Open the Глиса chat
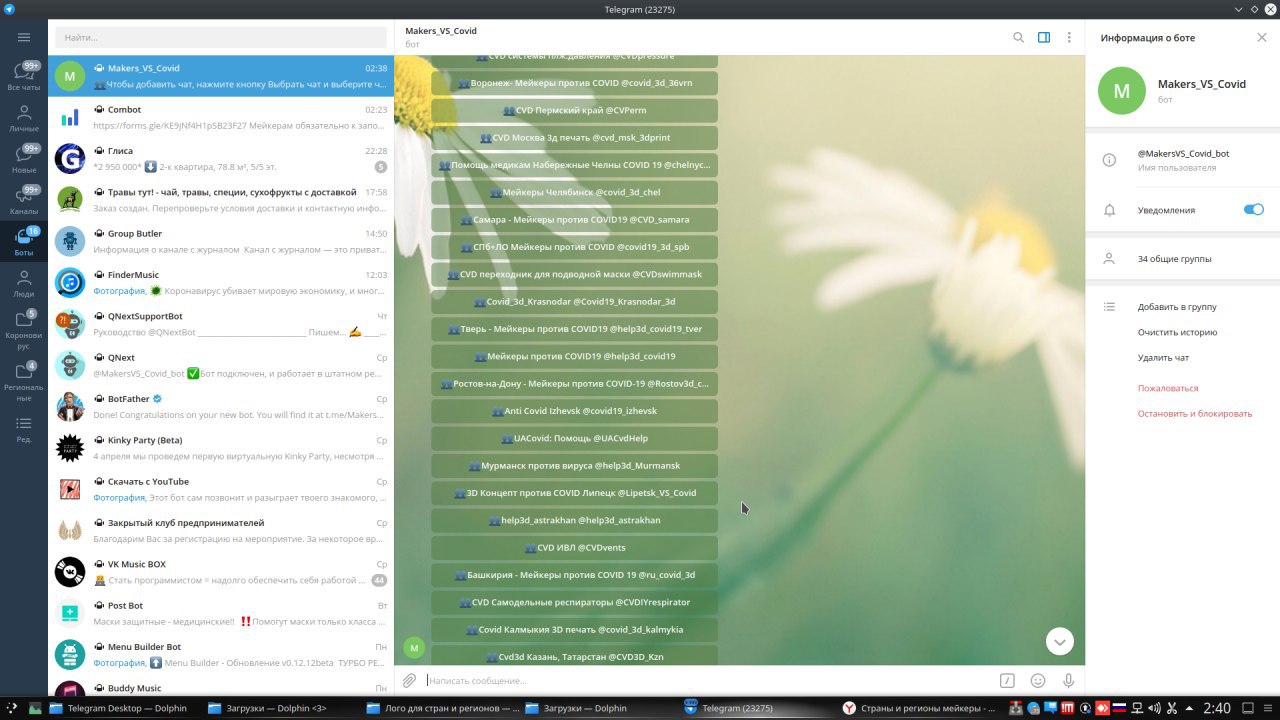1280x720 pixels. click(221, 158)
